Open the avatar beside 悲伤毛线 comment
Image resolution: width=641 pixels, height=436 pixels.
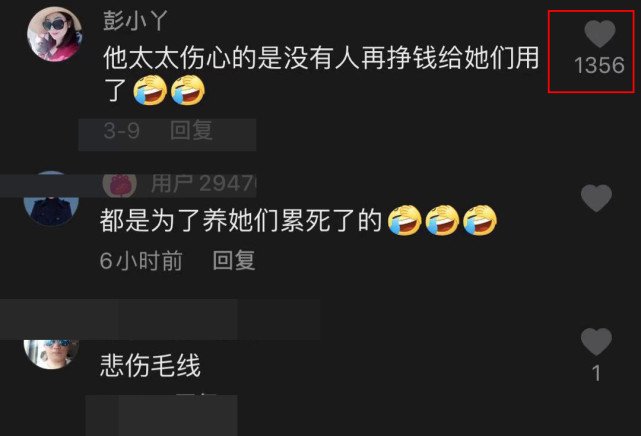coord(51,354)
